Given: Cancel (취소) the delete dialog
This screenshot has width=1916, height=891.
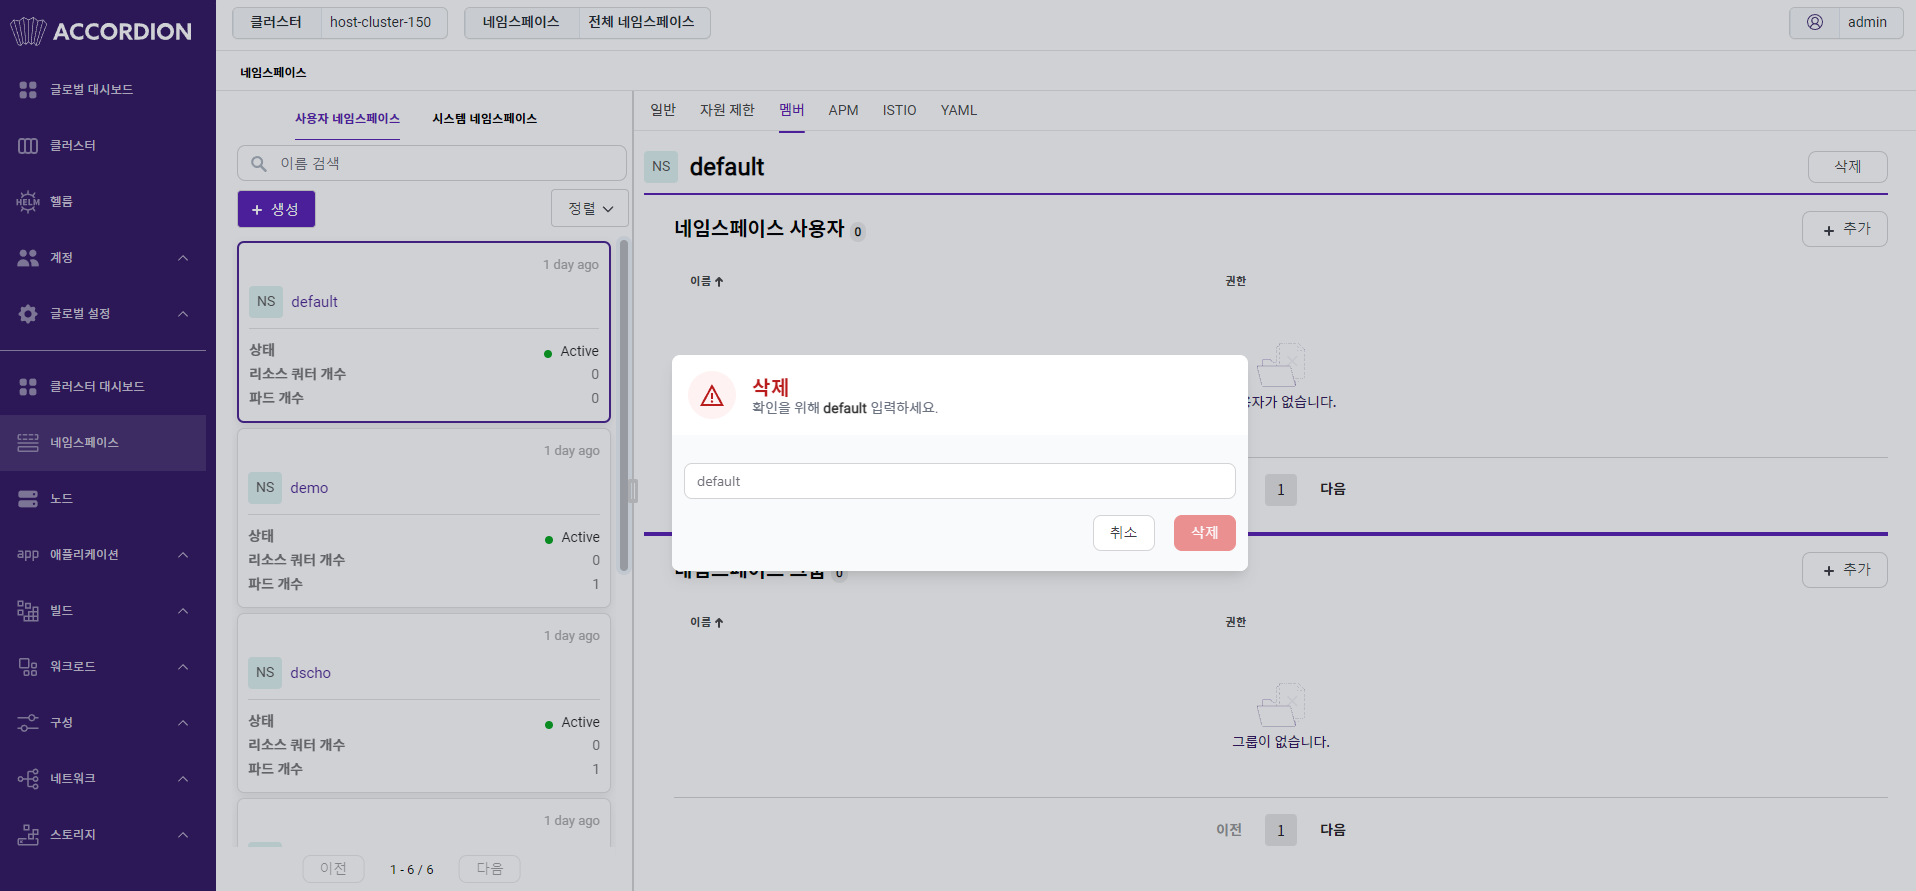Looking at the screenshot, I should point(1124,533).
